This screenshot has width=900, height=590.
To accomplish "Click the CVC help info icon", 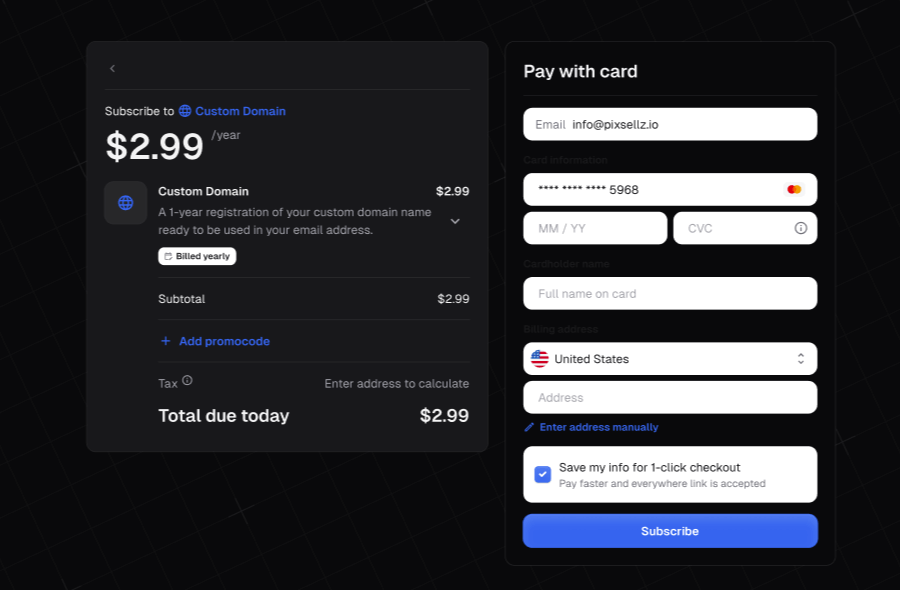I will (801, 228).
